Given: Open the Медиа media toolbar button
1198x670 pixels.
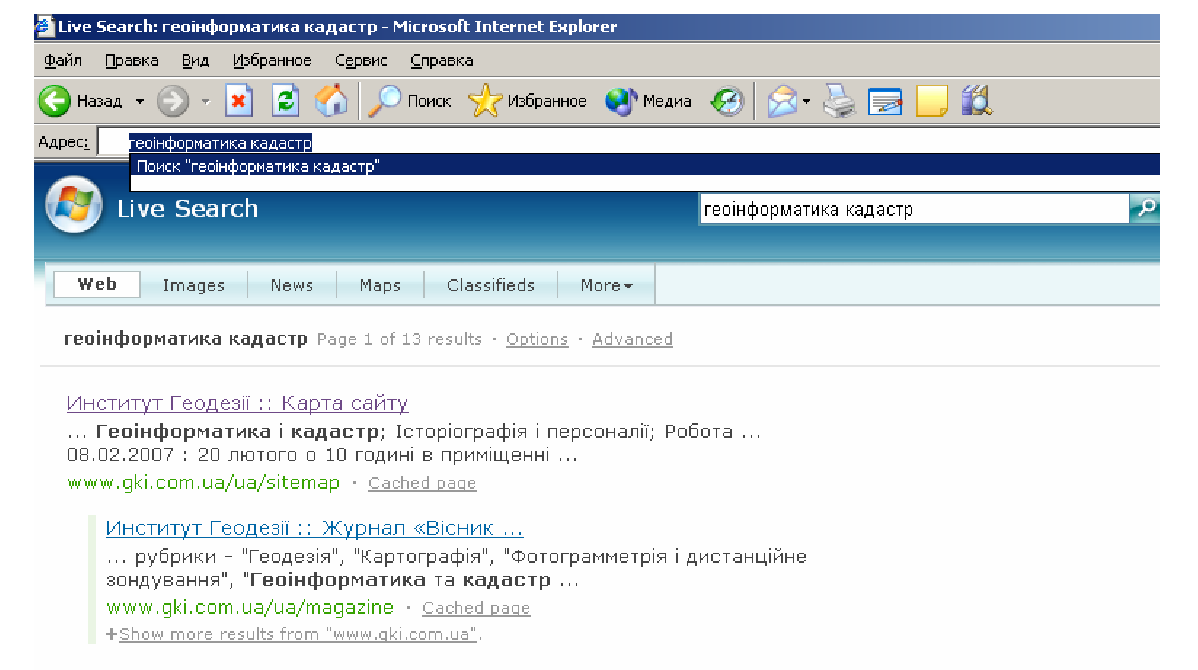Looking at the screenshot, I should click(648, 101).
